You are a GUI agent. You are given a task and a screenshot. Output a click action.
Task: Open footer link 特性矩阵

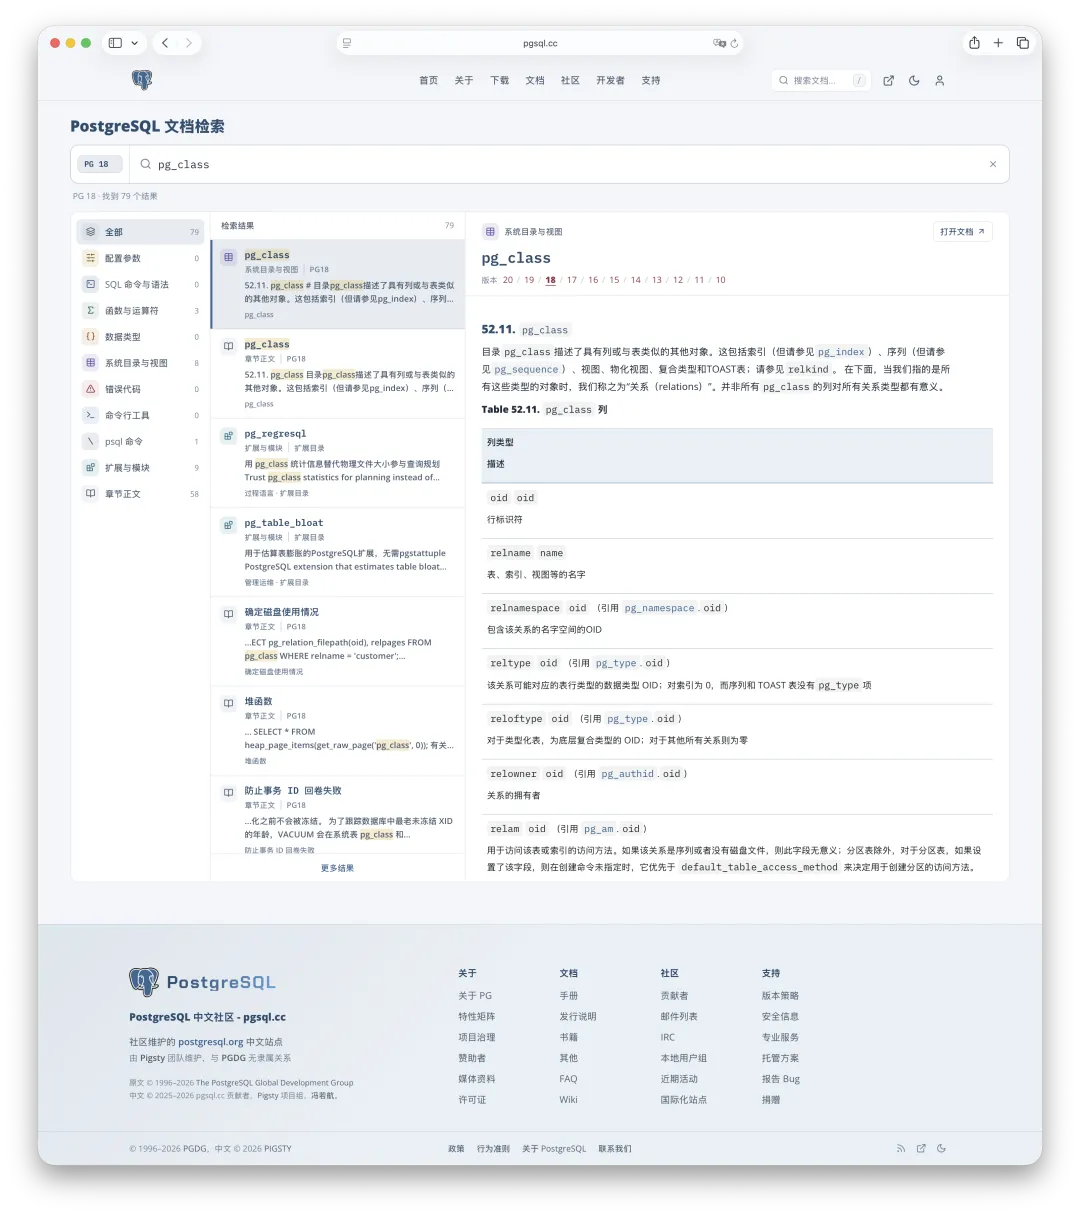click(x=476, y=1016)
